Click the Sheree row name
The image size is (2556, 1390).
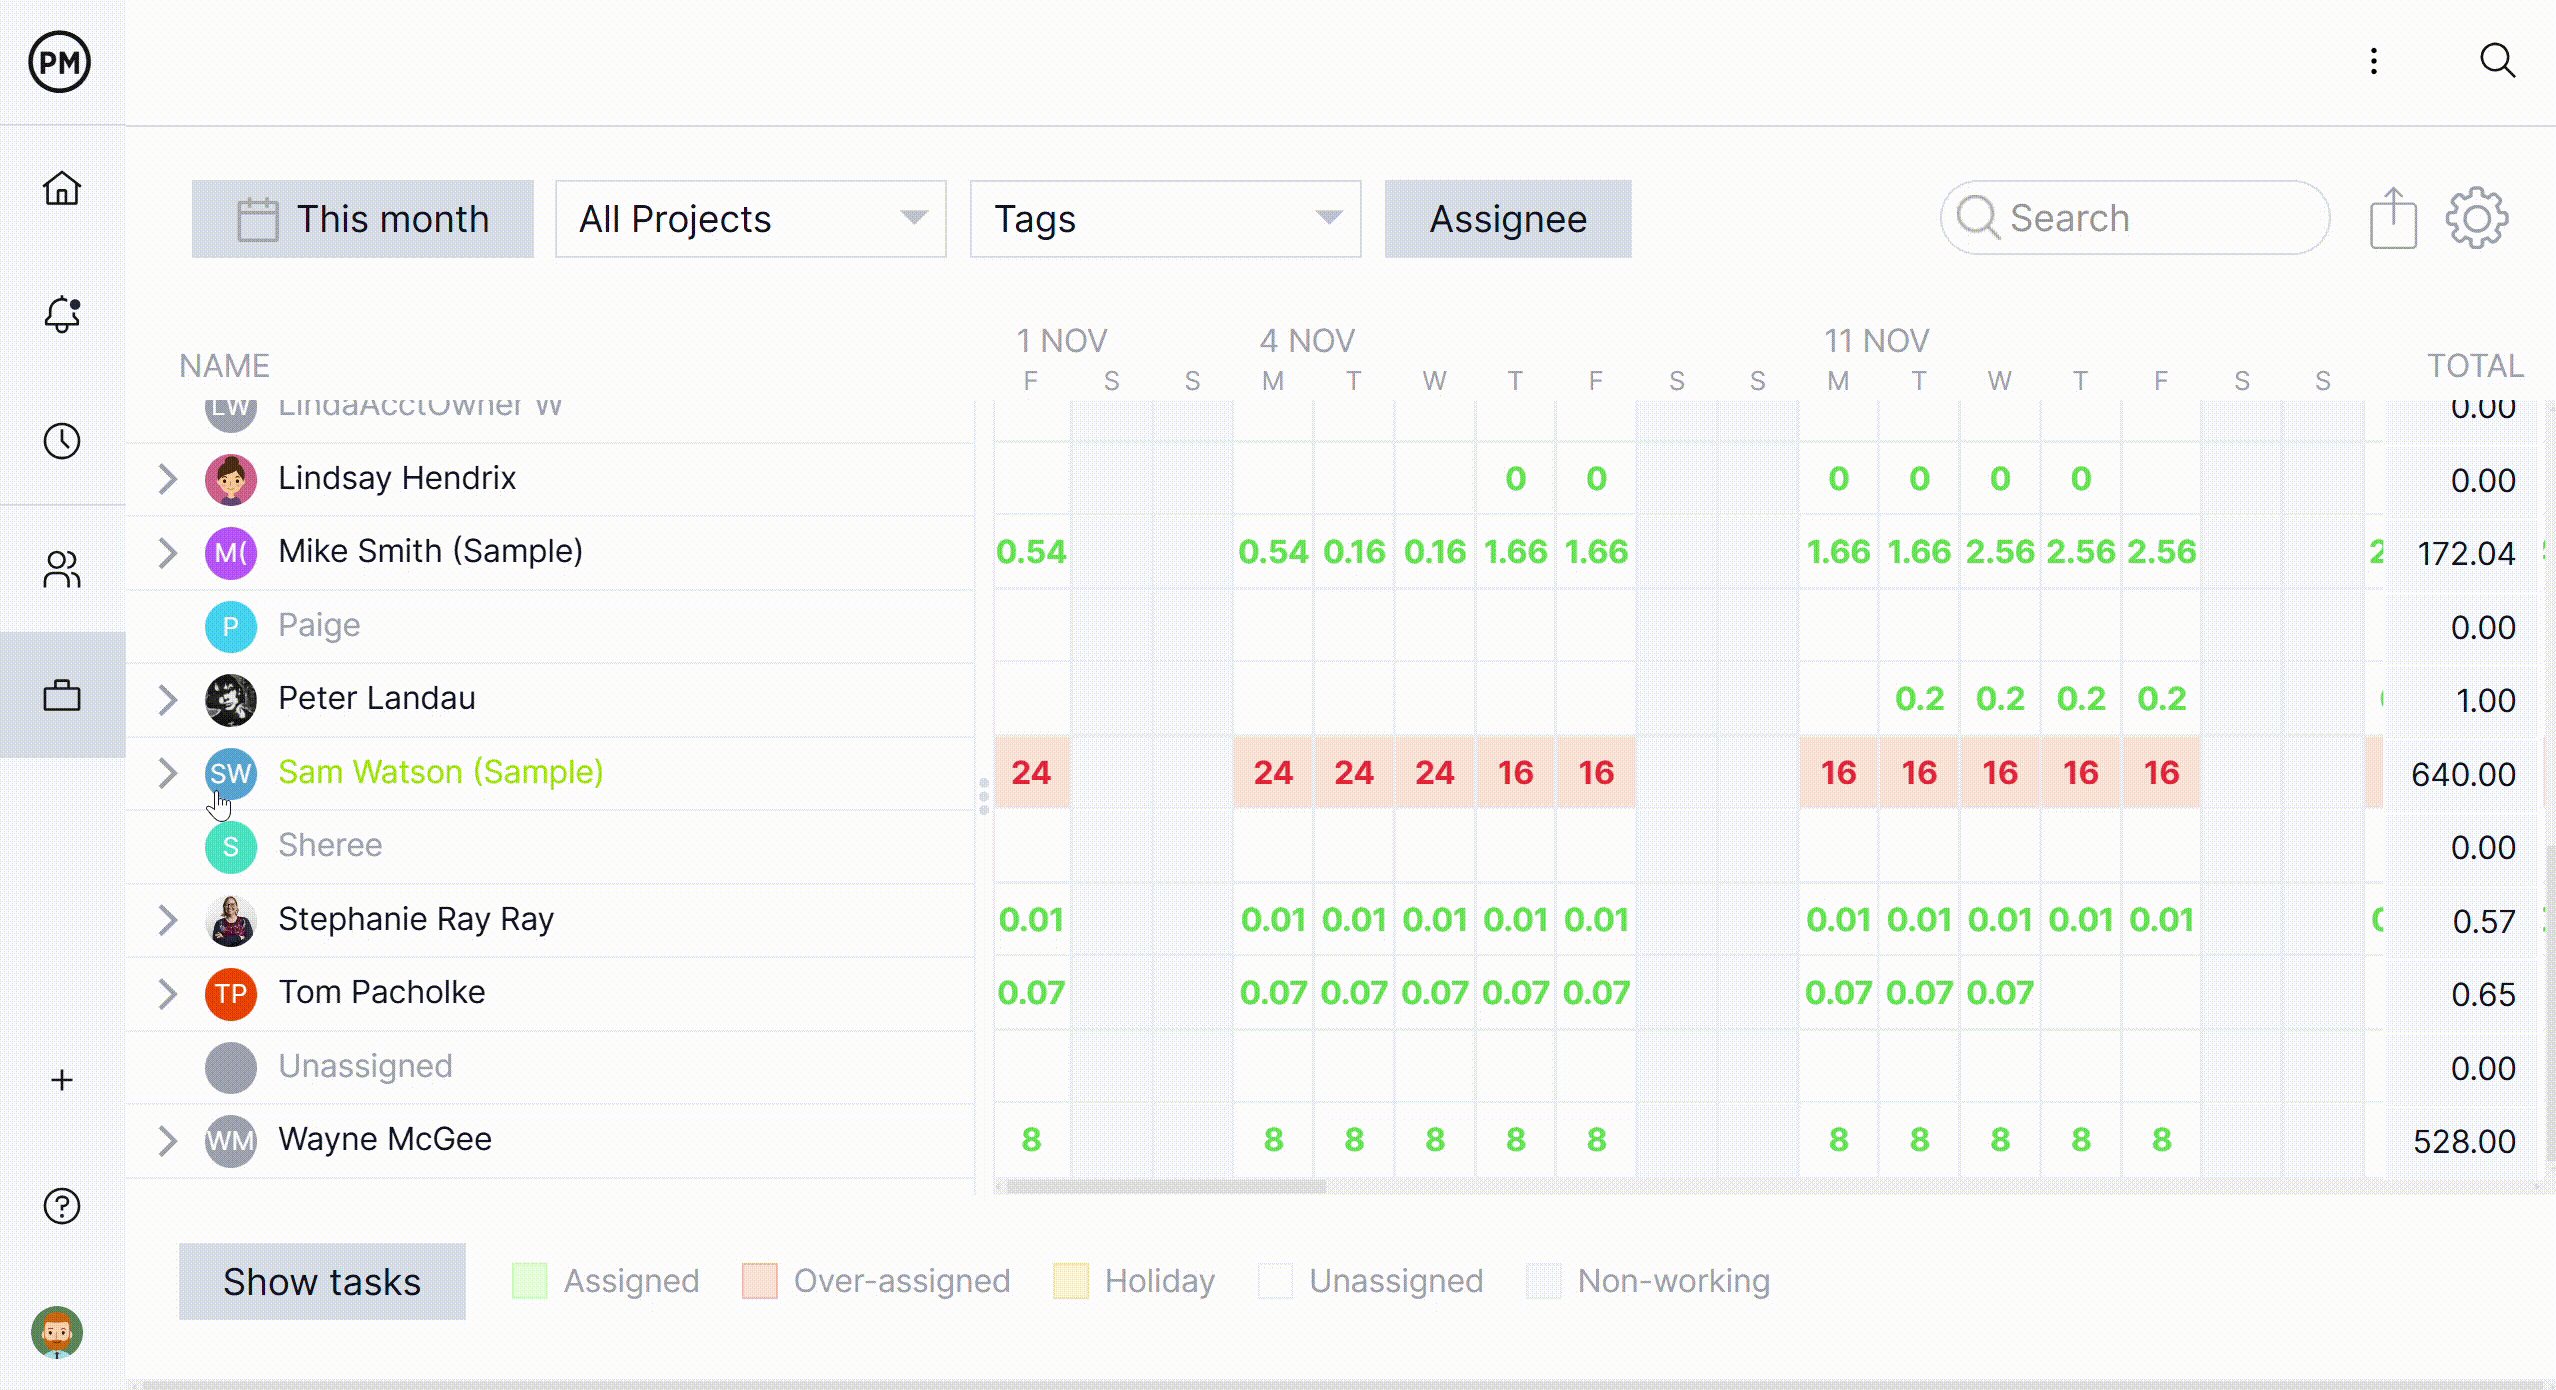tap(330, 845)
